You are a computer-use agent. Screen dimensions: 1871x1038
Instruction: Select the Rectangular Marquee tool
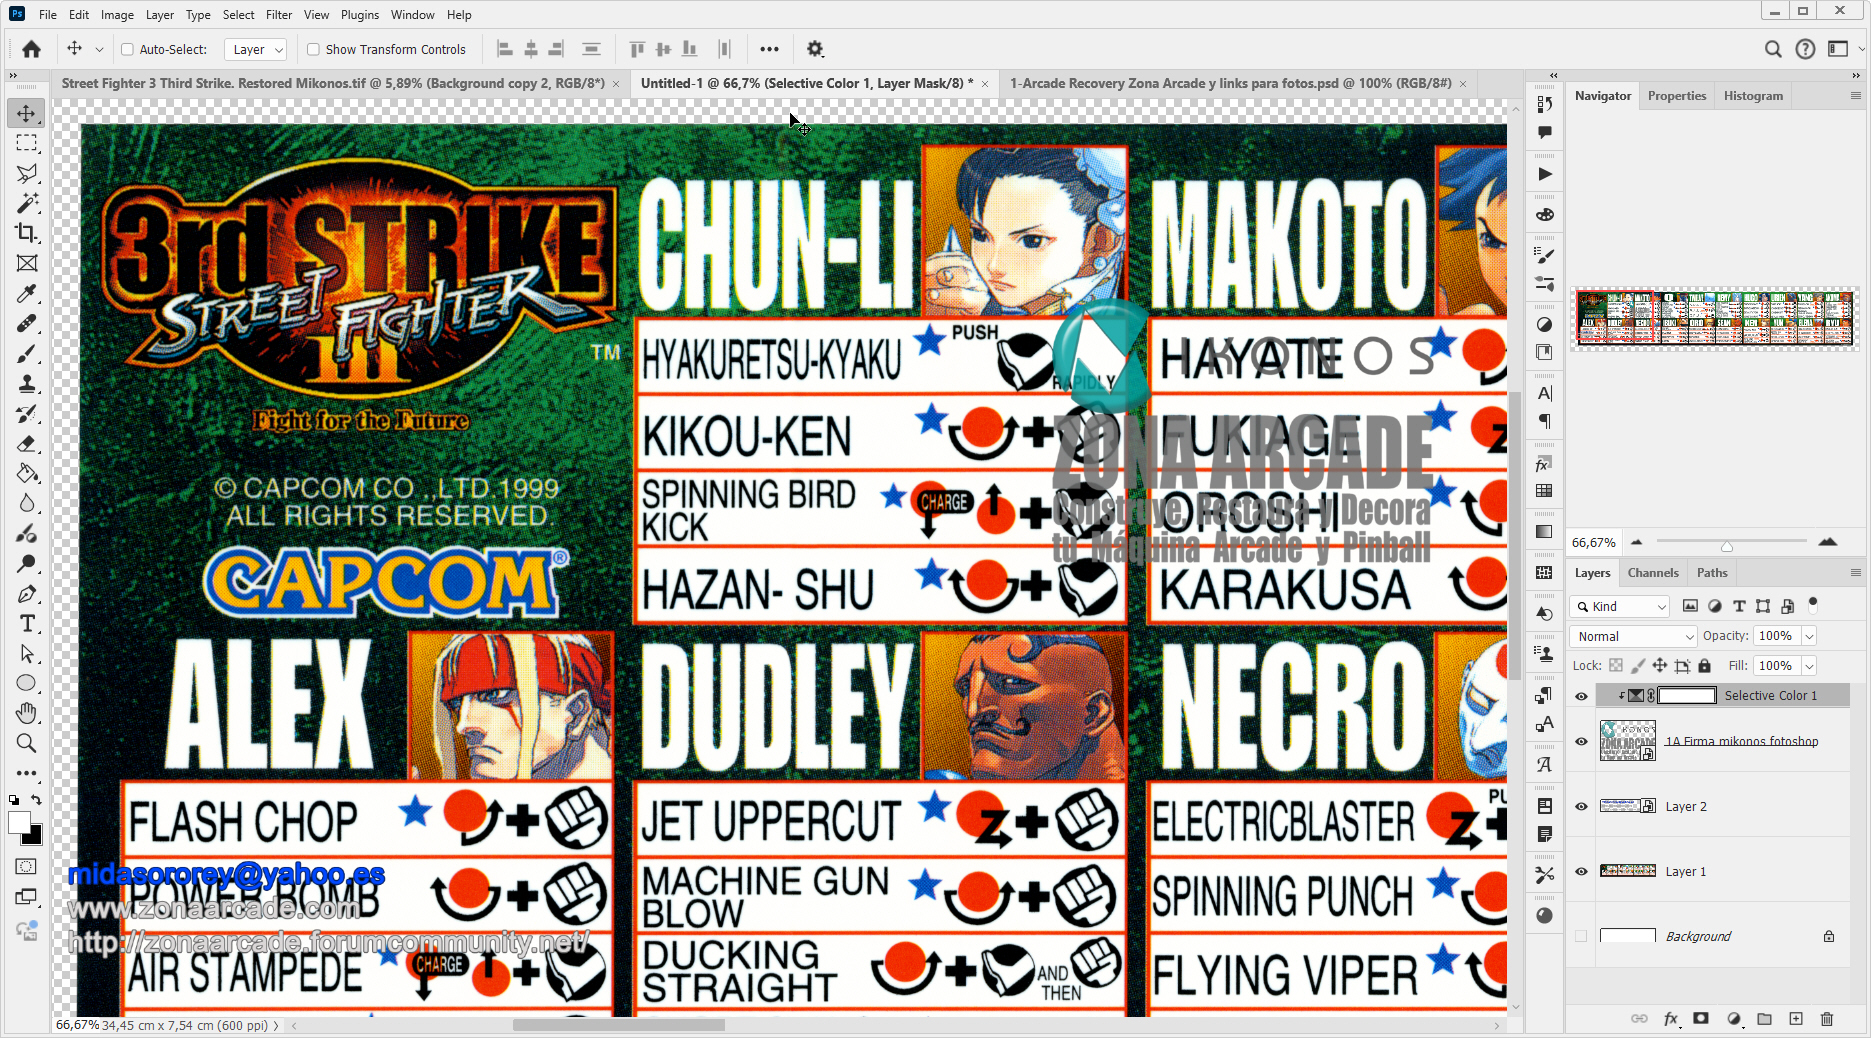[x=27, y=143]
